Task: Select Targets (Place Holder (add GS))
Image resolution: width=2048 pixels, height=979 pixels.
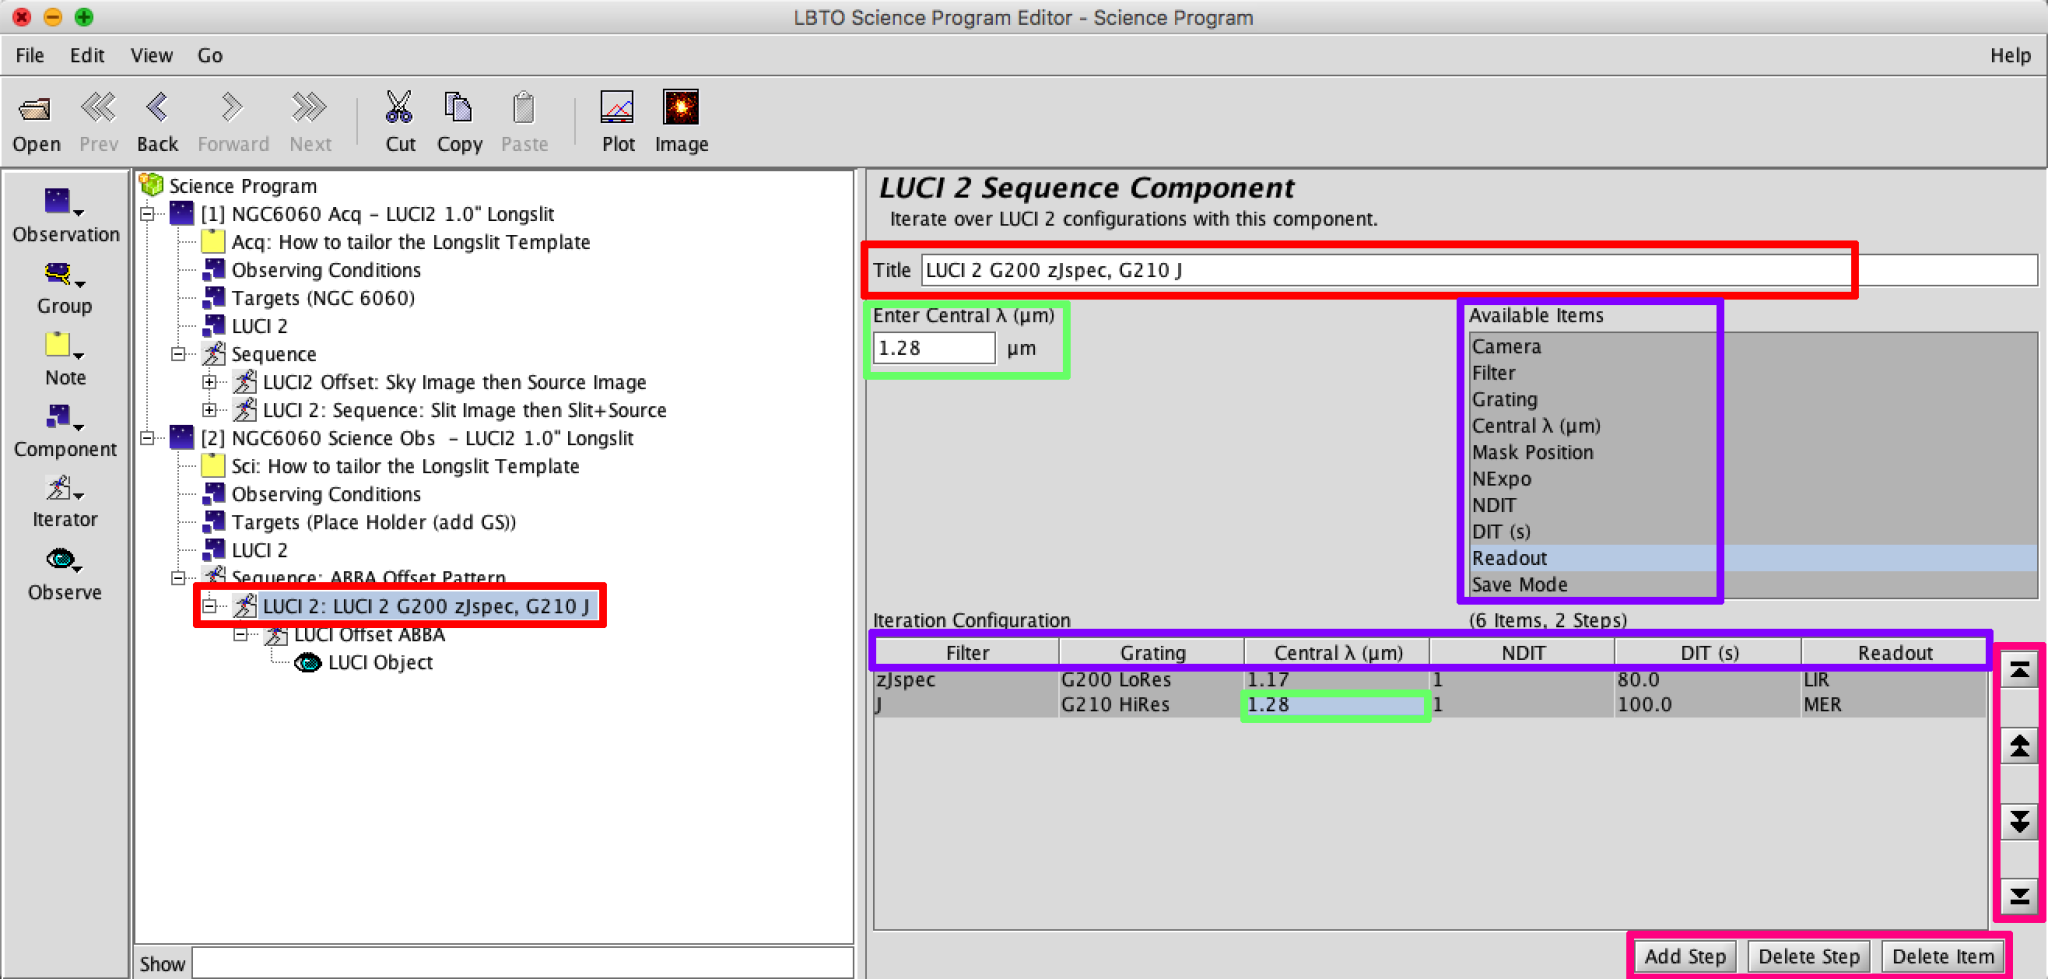Action: point(374,522)
